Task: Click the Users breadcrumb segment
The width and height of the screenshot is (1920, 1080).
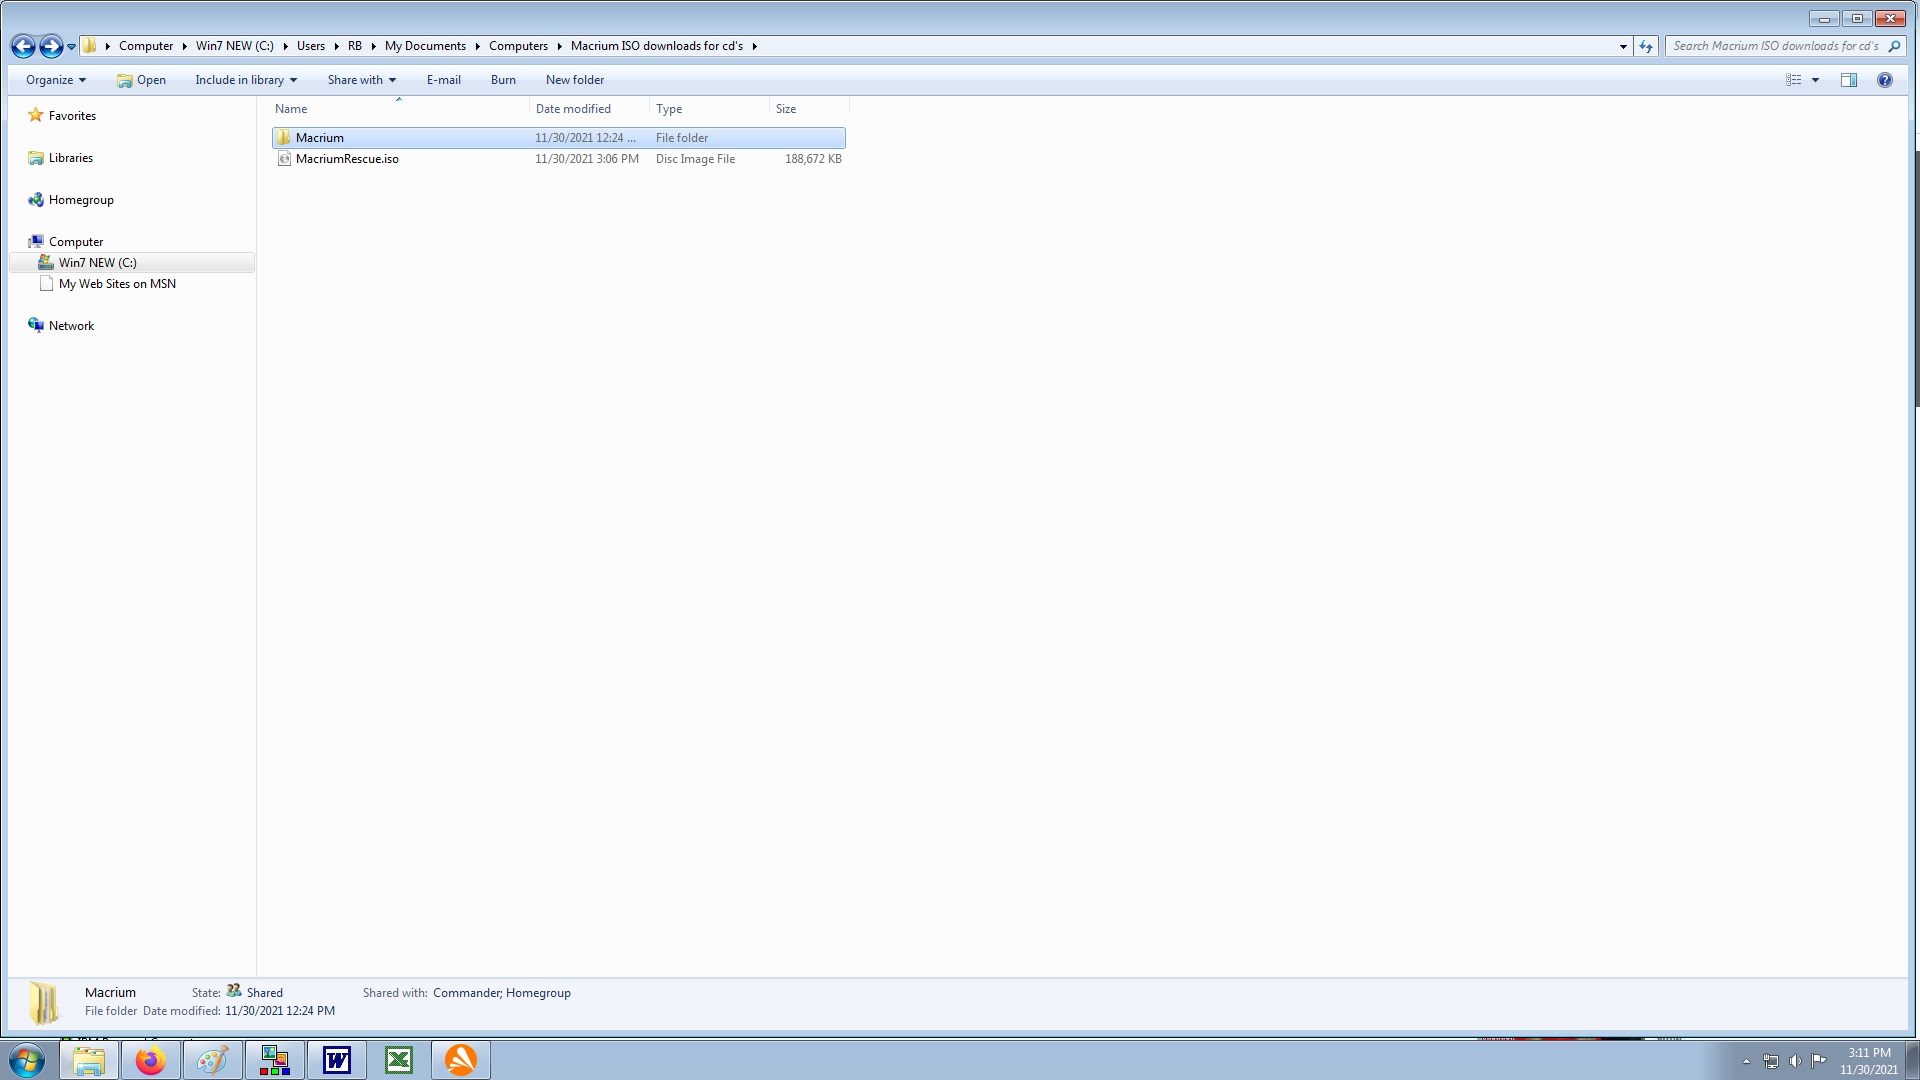Action: pyautogui.click(x=311, y=46)
